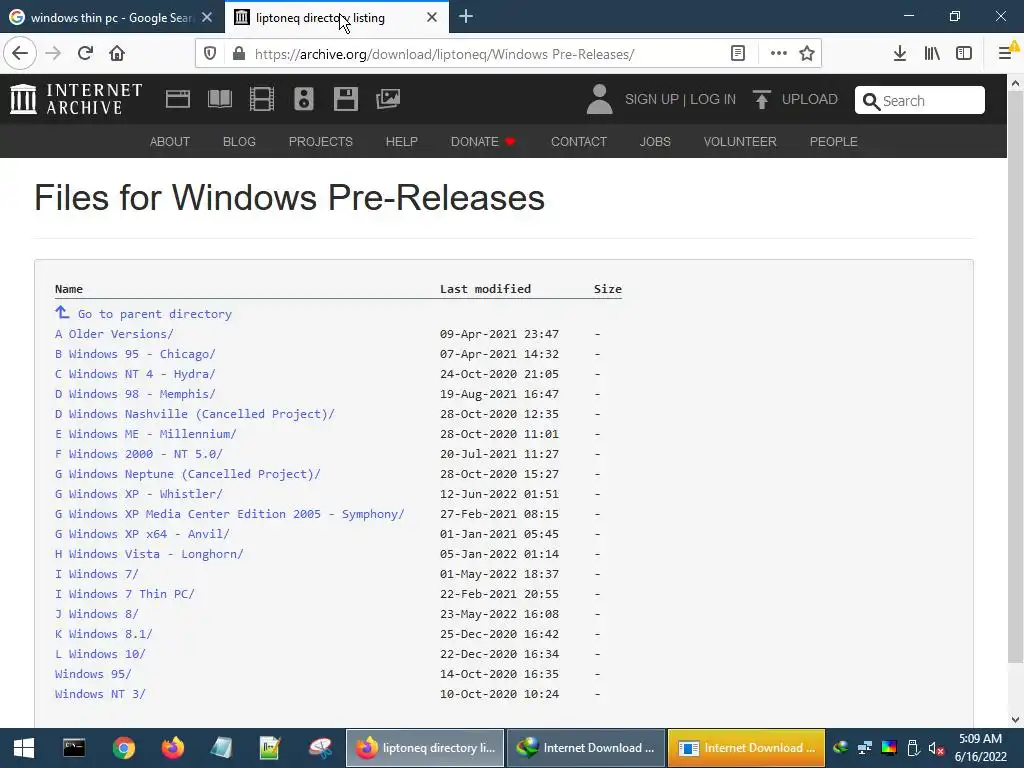Viewport: 1024px width, 768px height.
Task: Open BLOG in the Archive nav
Action: (239, 142)
